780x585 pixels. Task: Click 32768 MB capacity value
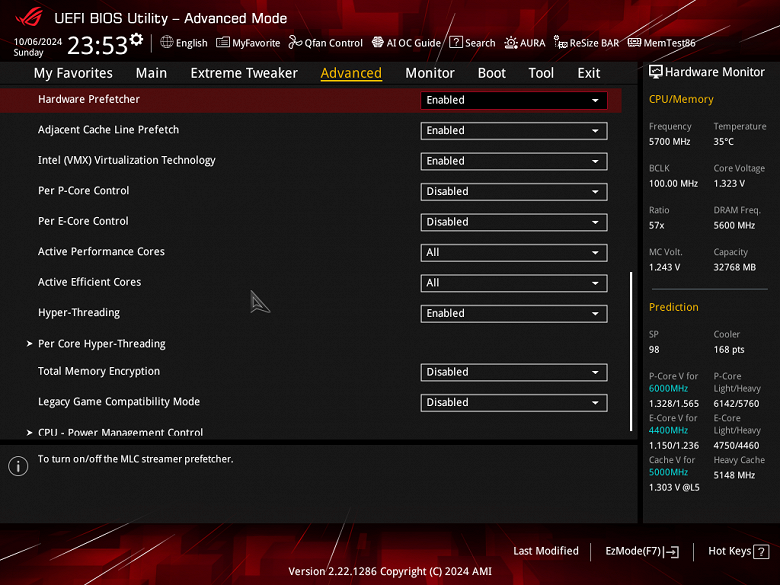coord(734,268)
